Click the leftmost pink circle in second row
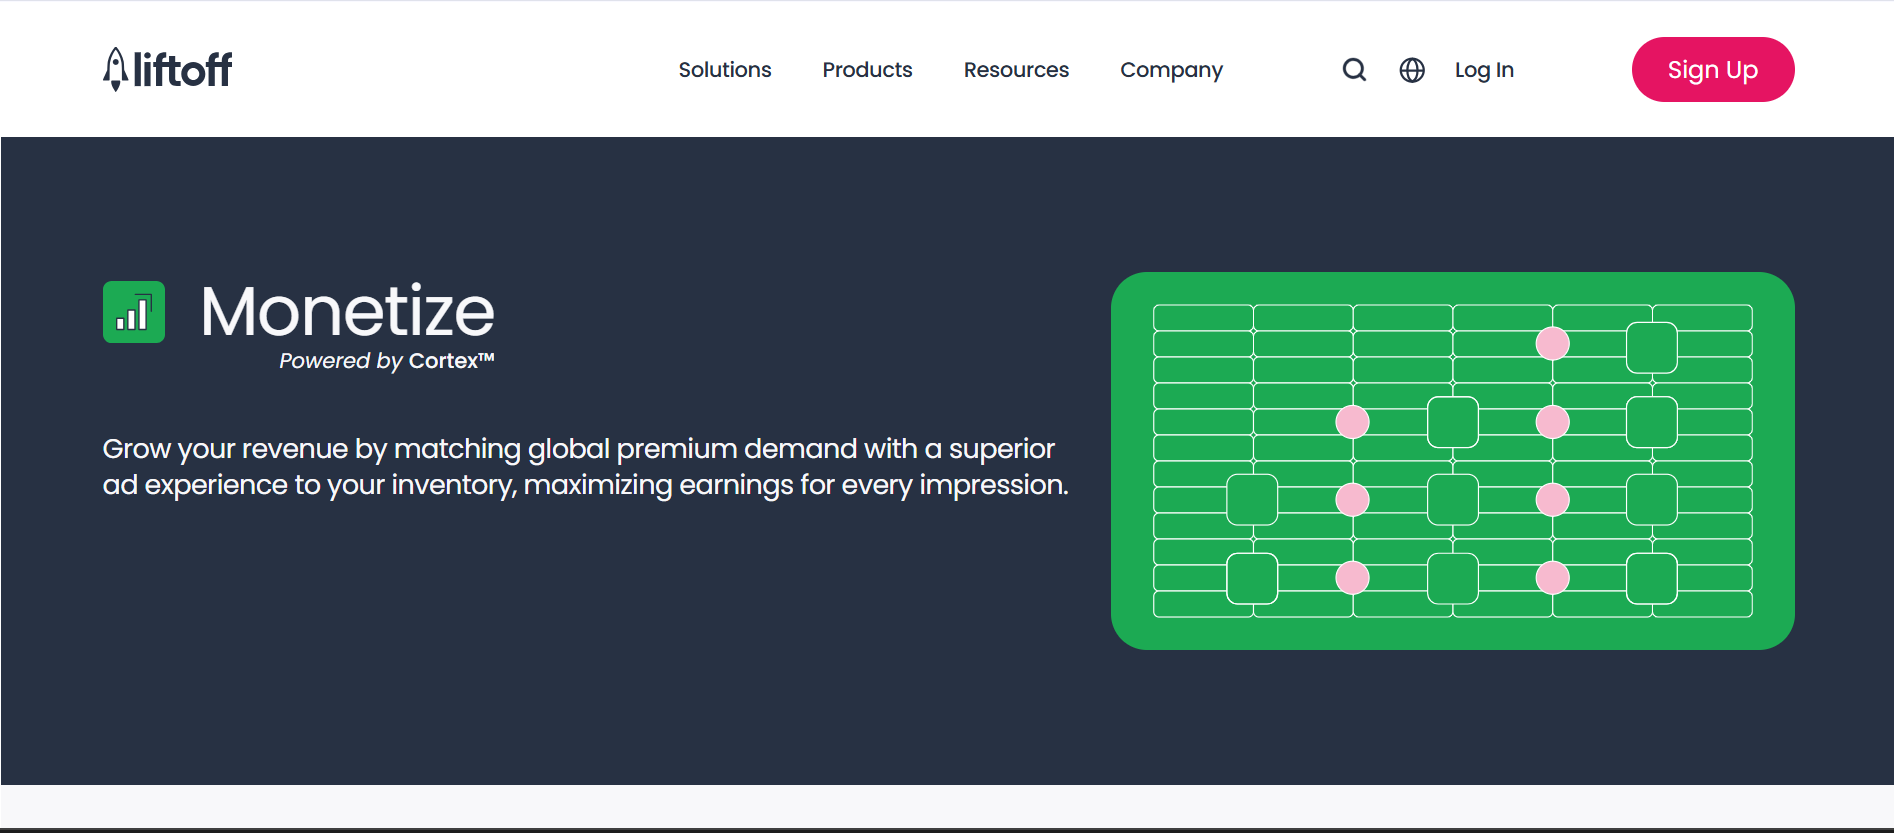 [1352, 422]
